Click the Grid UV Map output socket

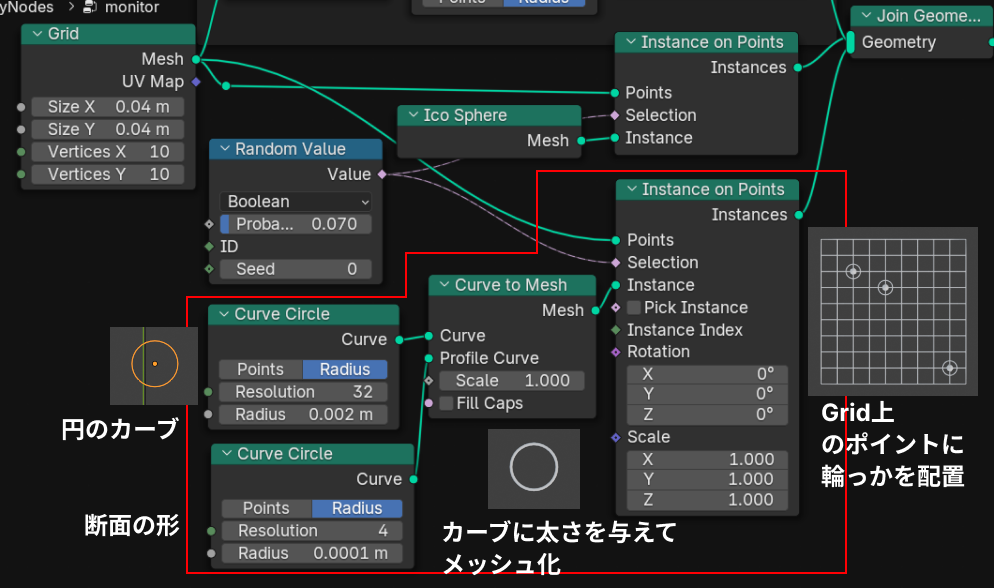(x=196, y=82)
